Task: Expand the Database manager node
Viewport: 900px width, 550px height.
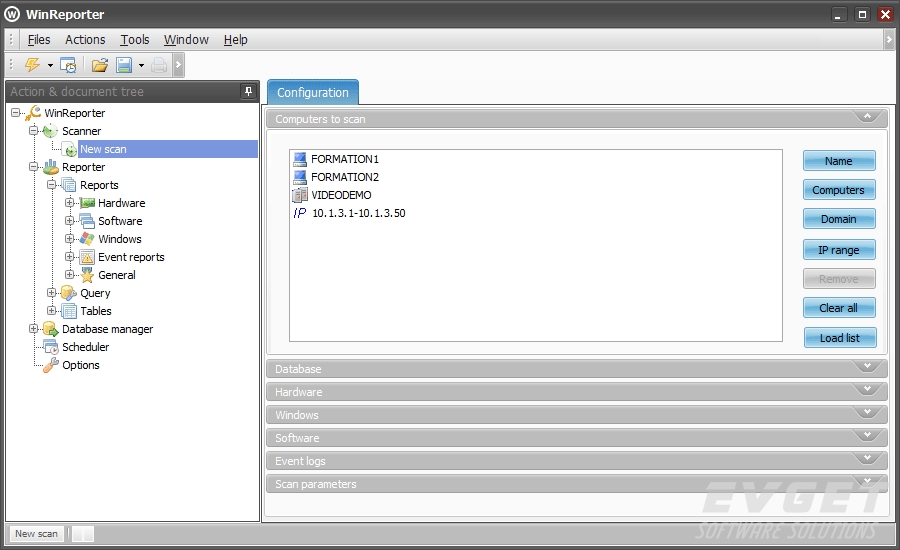Action: (x=33, y=329)
